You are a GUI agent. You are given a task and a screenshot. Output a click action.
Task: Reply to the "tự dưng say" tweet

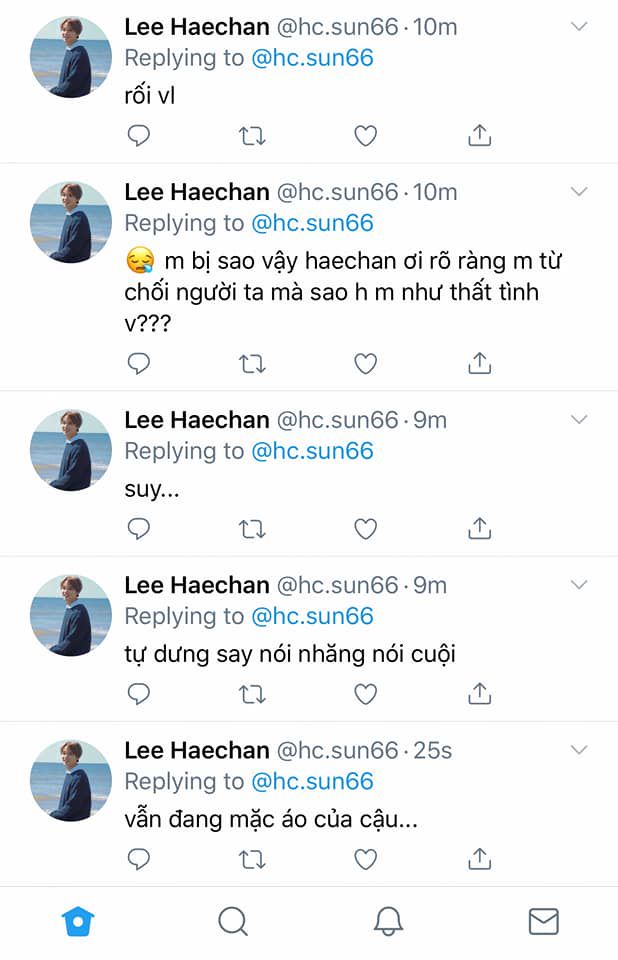(x=139, y=692)
